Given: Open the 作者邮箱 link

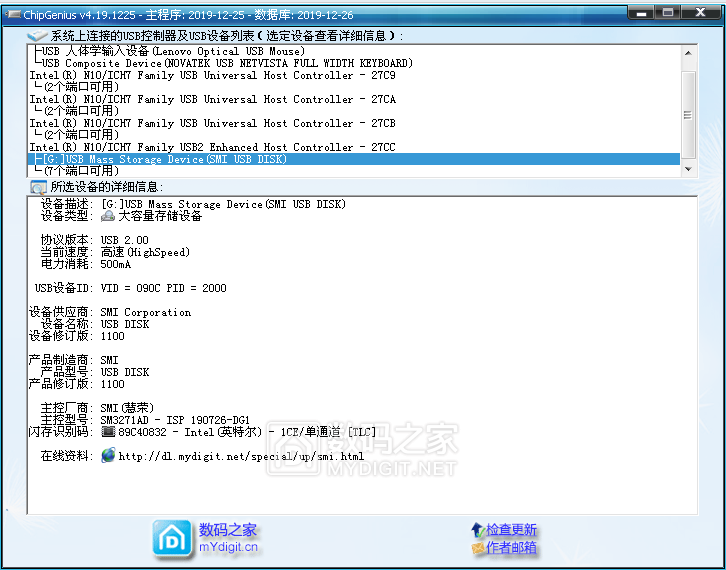Looking at the screenshot, I should pos(511,548).
